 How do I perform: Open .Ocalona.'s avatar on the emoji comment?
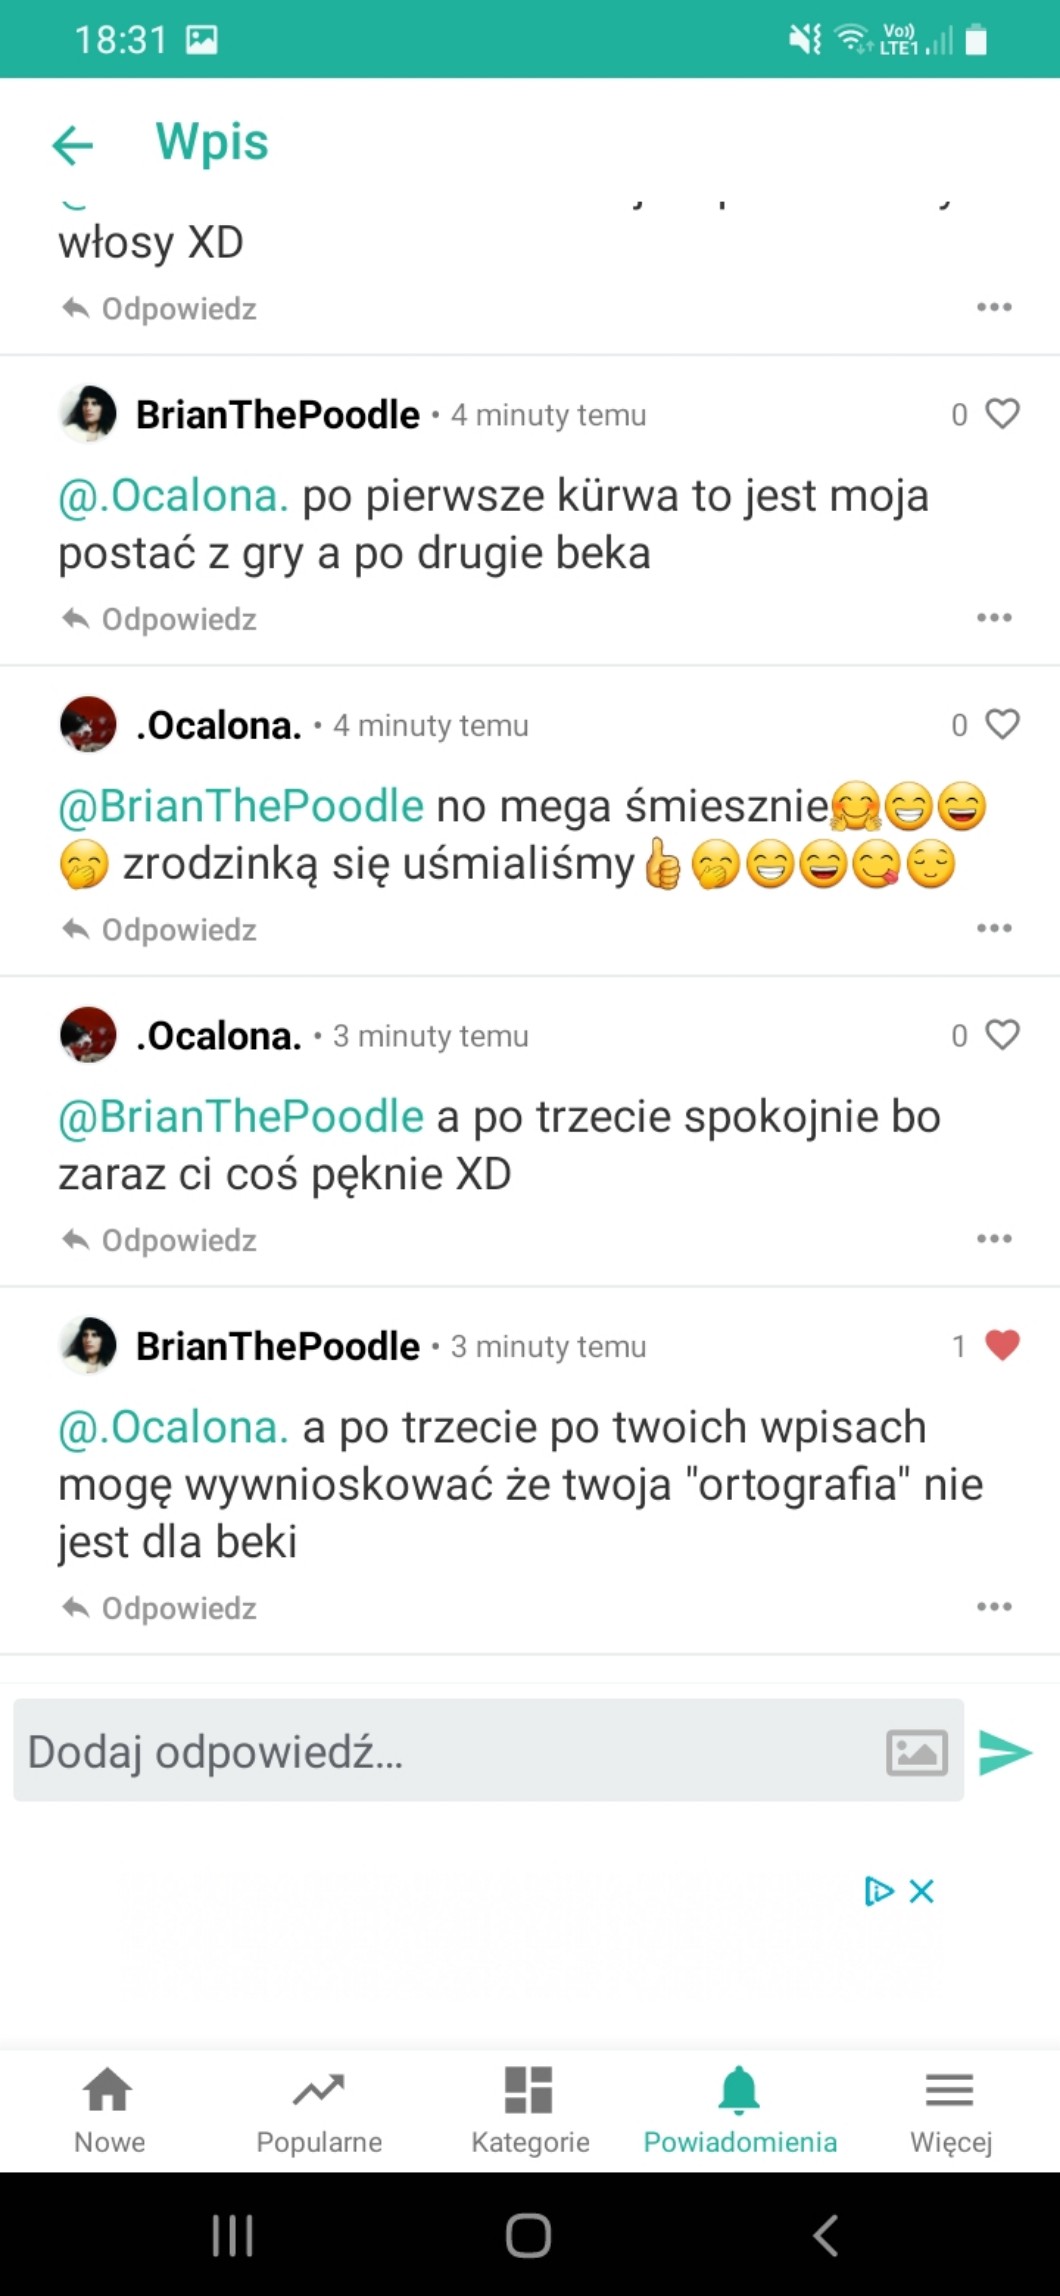pyautogui.click(x=88, y=724)
